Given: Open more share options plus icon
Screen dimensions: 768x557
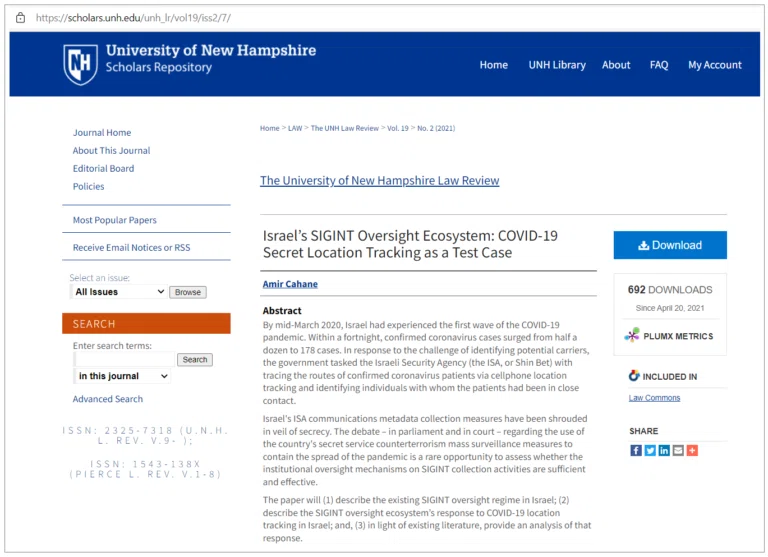Looking at the screenshot, I should tap(692, 450).
